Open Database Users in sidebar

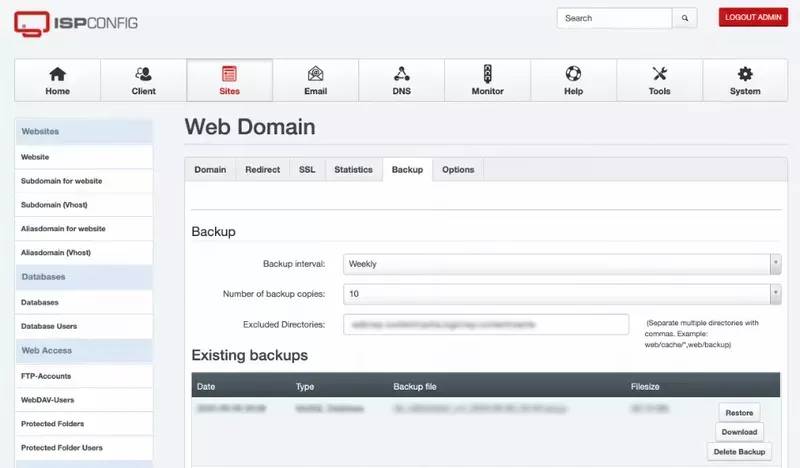tap(84, 326)
